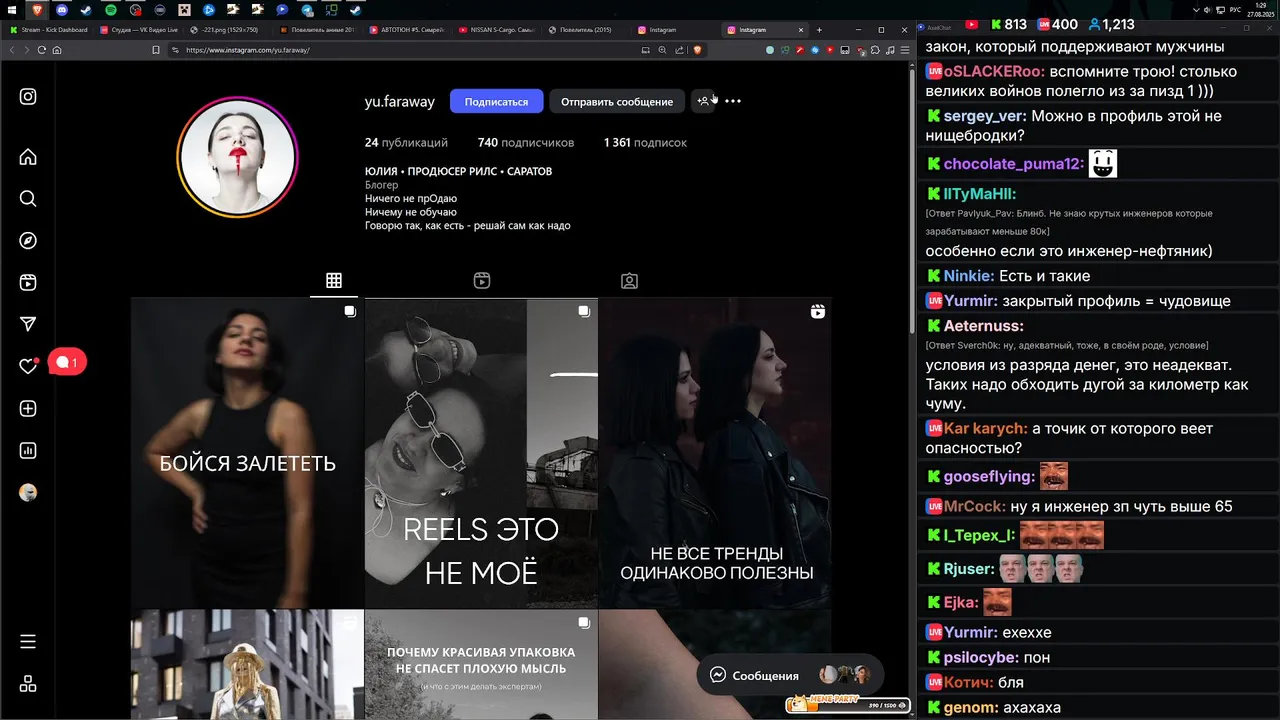Screen dimensions: 1280x720
Task: Open Windows Start menu button
Action: [13, 9]
